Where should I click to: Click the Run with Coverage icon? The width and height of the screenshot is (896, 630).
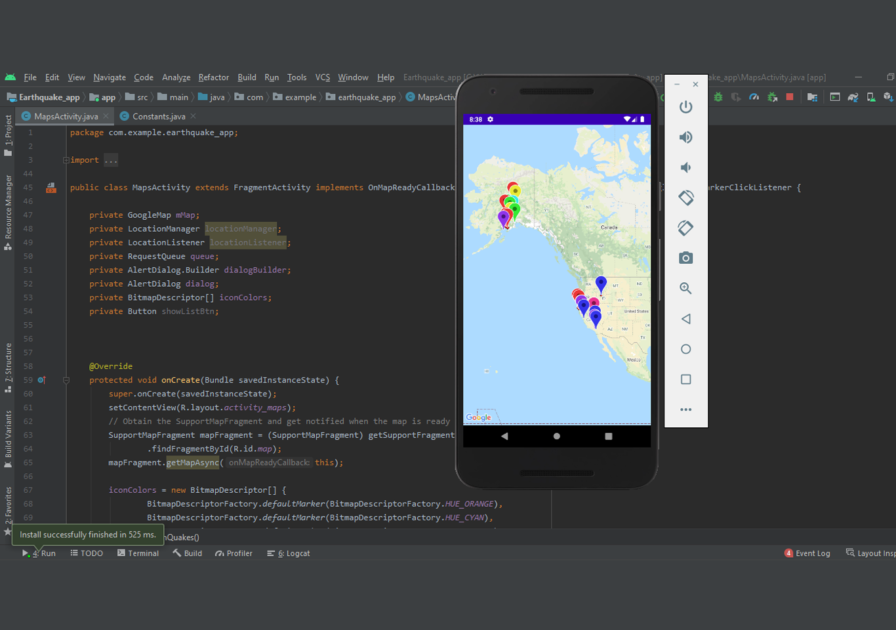(736, 97)
